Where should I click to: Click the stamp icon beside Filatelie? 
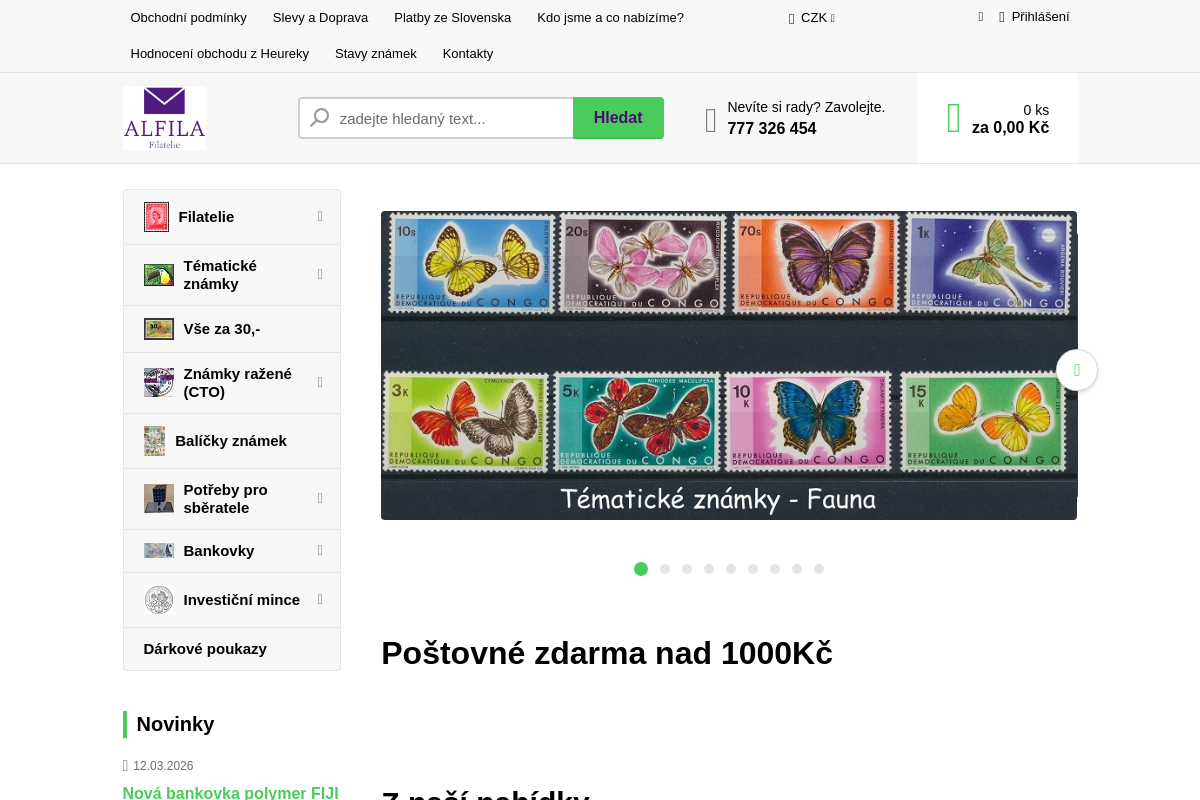(x=156, y=217)
